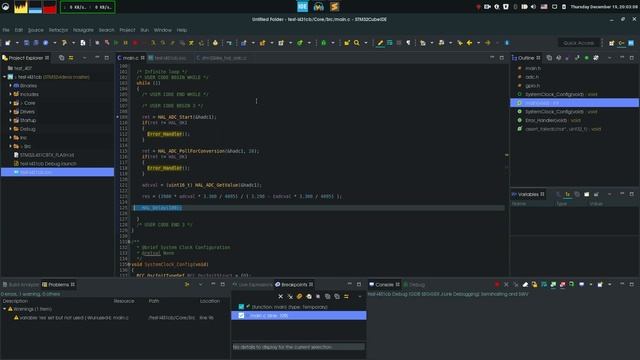Image resolution: width=640 pixels, height=360 pixels.
Task: Open the Debug button dropdown arrow
Action: tap(333, 43)
